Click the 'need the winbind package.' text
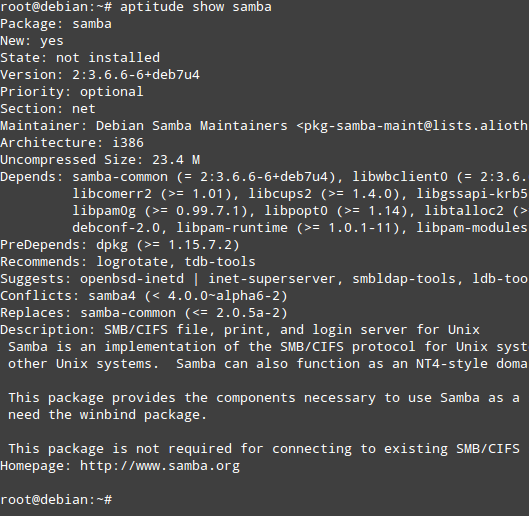 click(x=107, y=415)
